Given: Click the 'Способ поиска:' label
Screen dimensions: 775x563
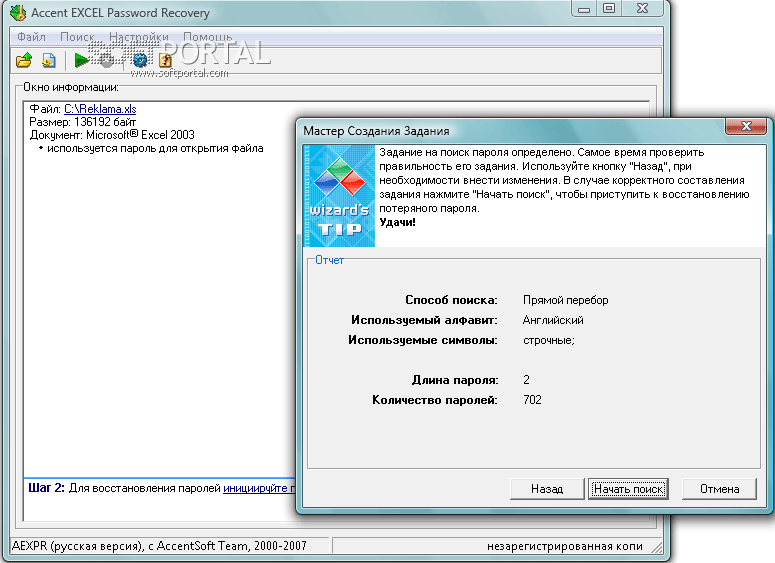Looking at the screenshot, I should pos(451,300).
